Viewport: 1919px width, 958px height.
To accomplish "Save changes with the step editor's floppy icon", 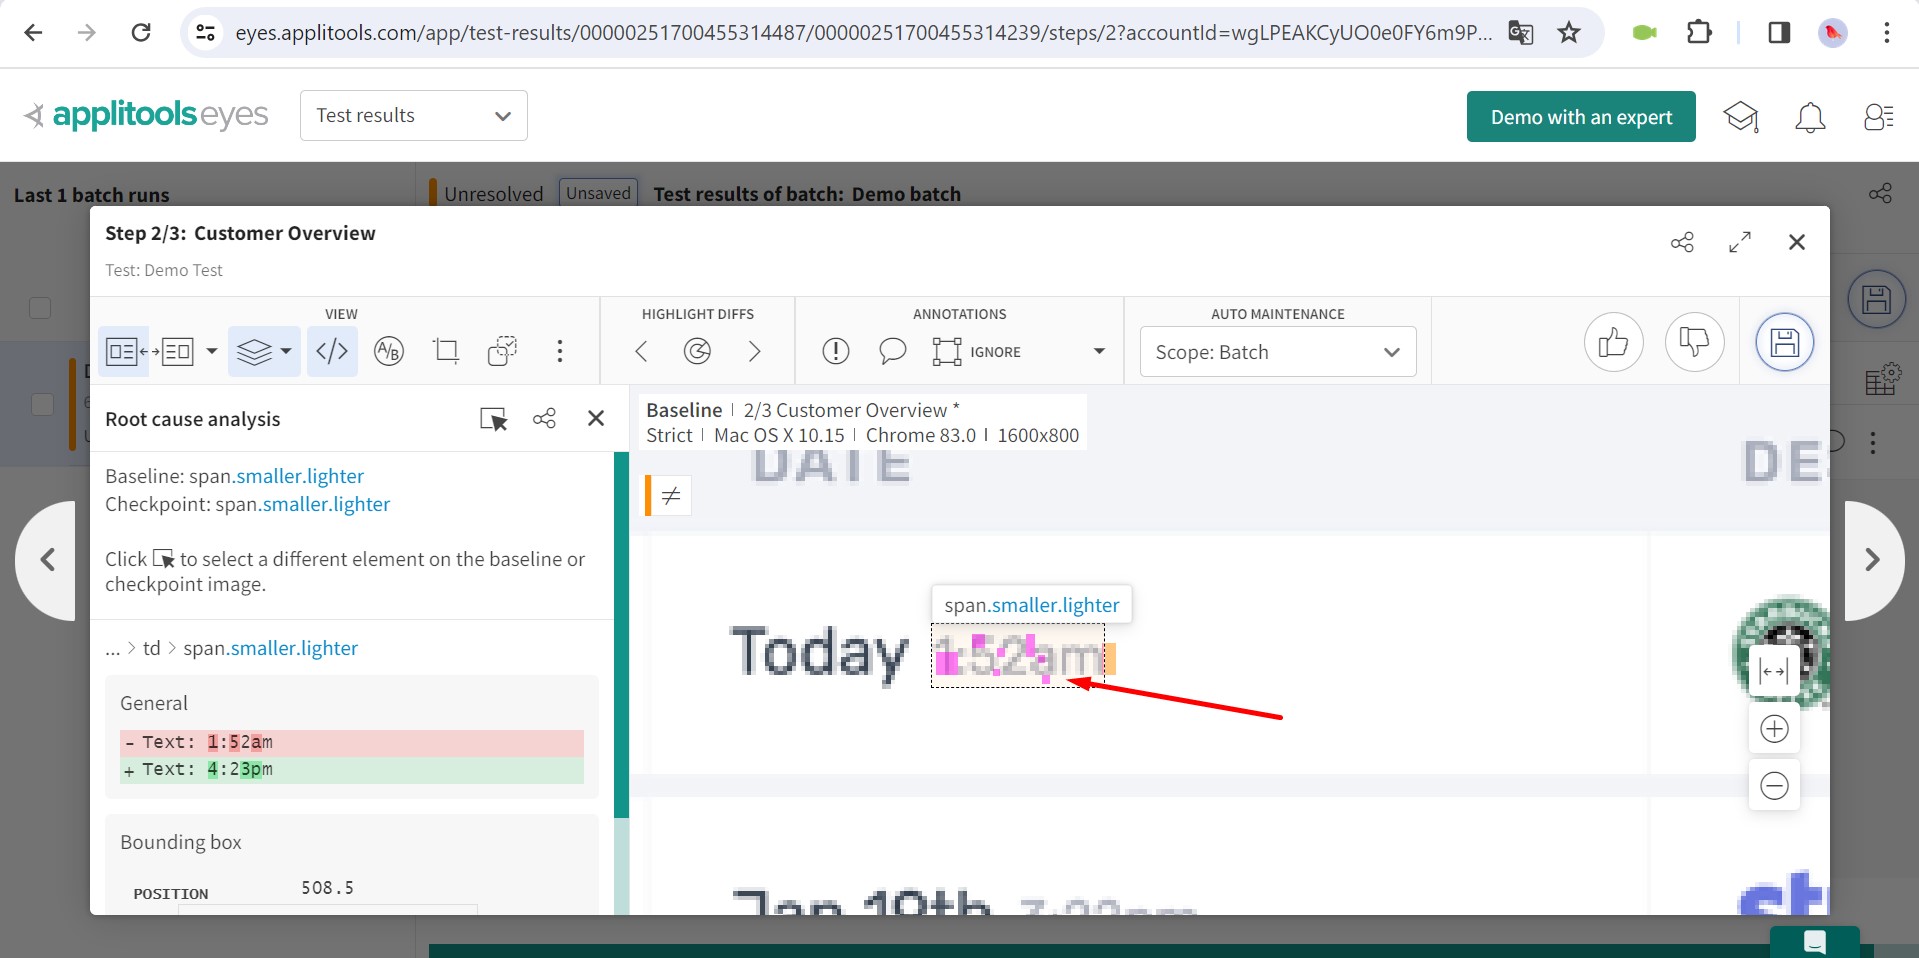I will click(1784, 343).
